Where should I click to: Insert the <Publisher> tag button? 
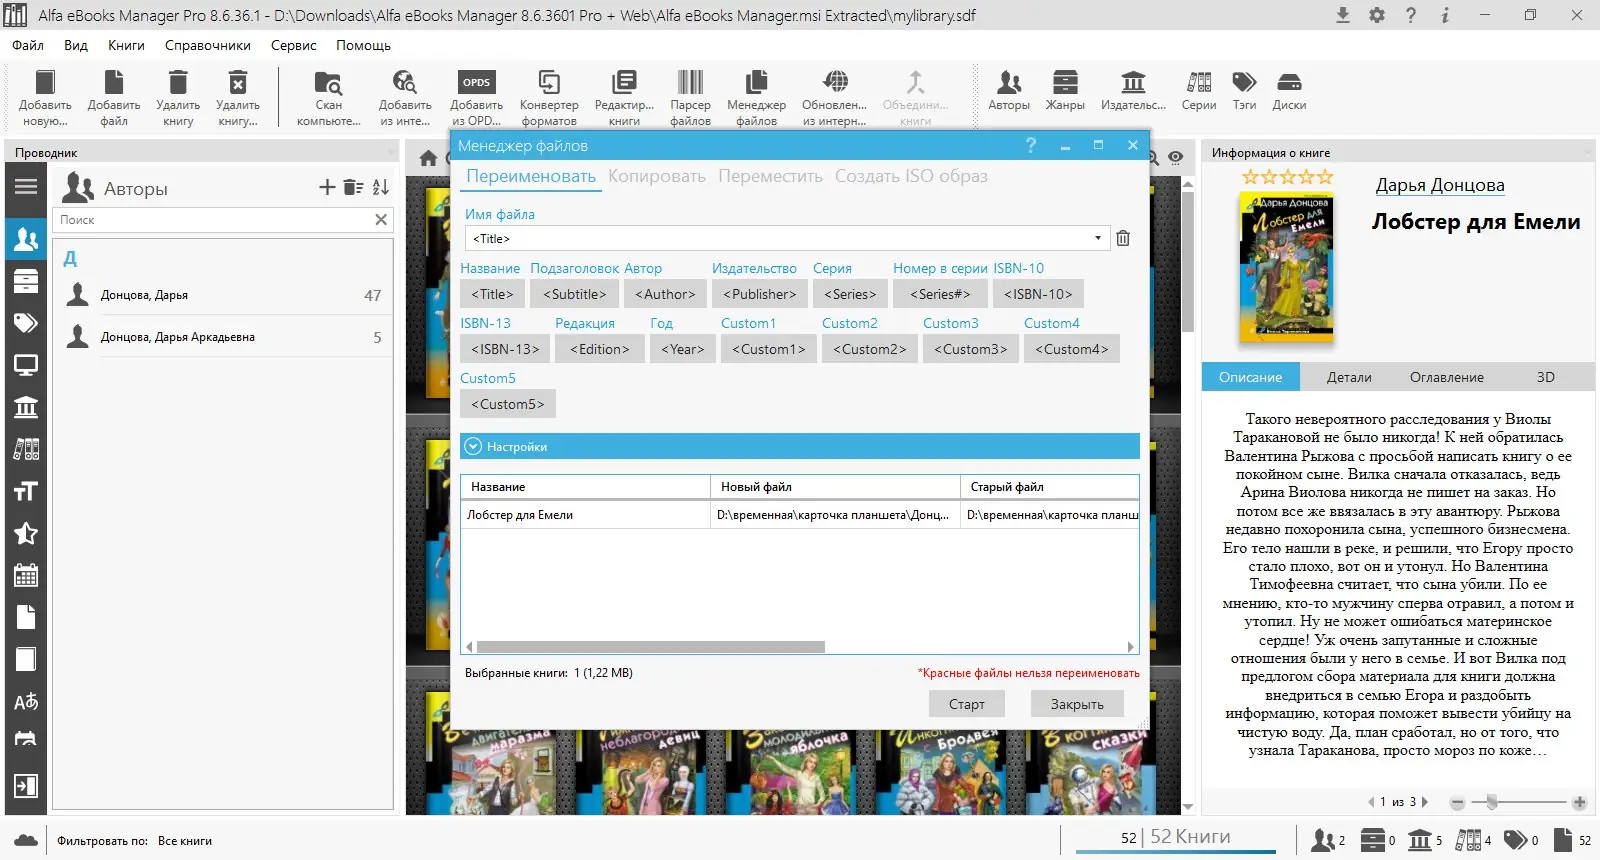tap(759, 294)
